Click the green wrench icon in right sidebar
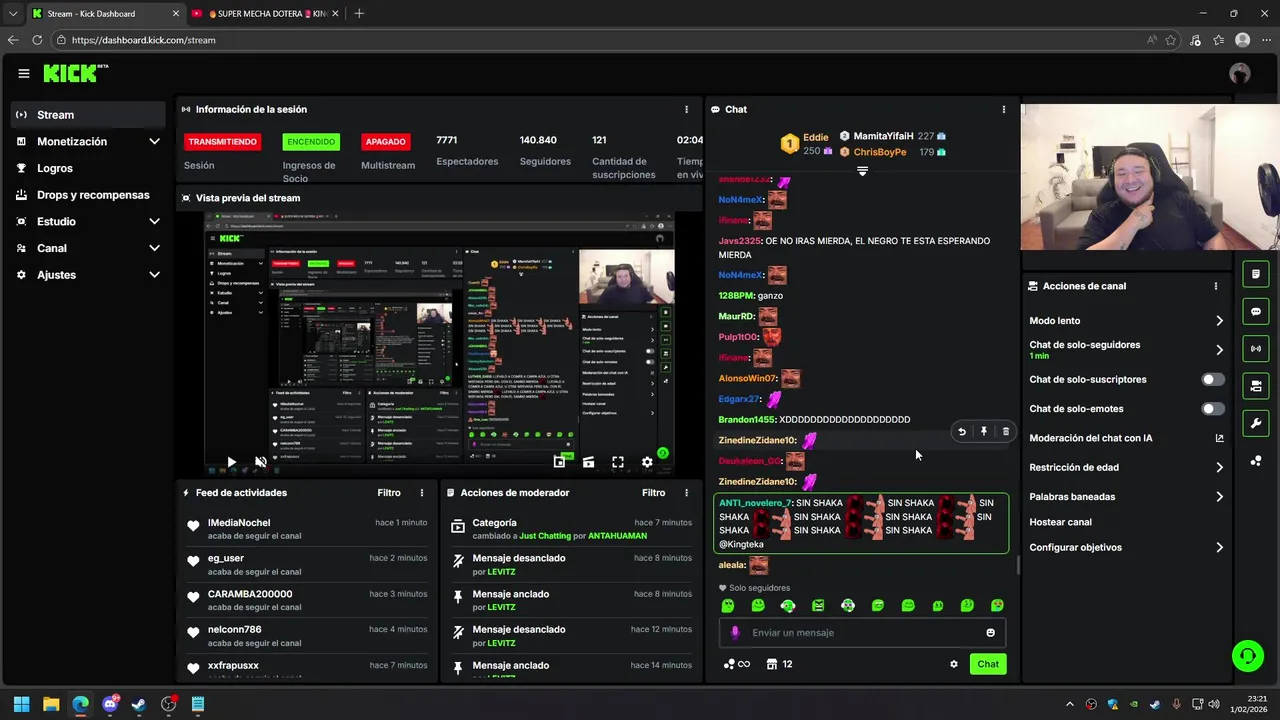The width and height of the screenshot is (1280, 720). tap(1256, 423)
